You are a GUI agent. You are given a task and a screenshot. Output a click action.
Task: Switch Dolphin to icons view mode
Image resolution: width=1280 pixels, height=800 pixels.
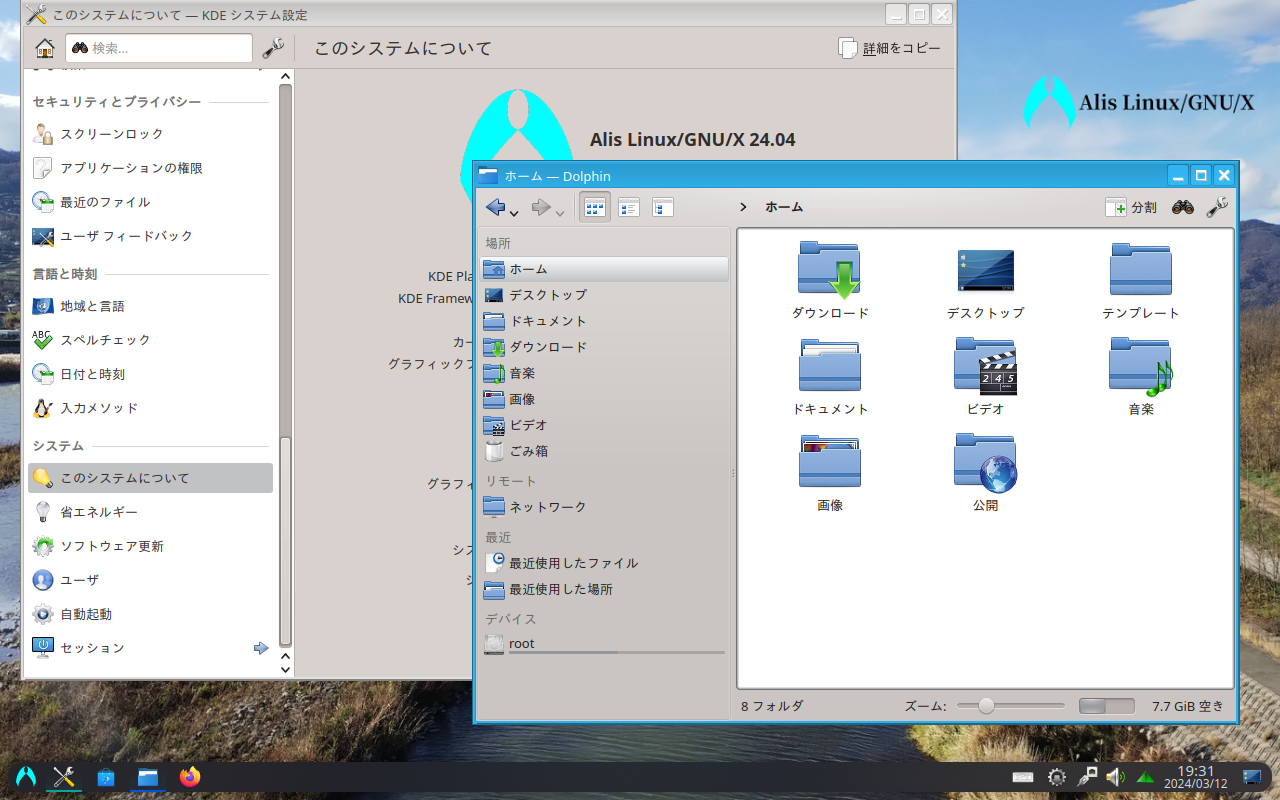(x=595, y=207)
